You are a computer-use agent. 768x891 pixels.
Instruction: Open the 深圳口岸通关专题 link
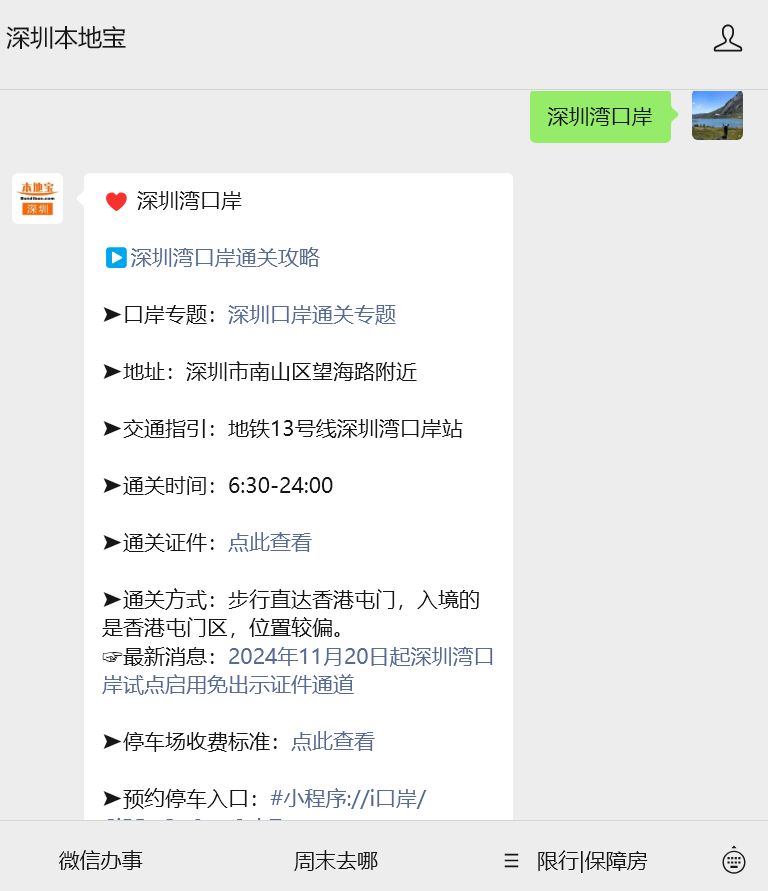coord(312,315)
